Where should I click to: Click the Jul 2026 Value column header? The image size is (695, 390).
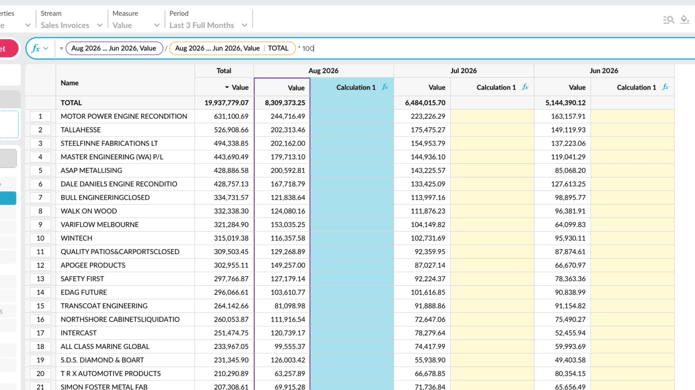(422, 87)
